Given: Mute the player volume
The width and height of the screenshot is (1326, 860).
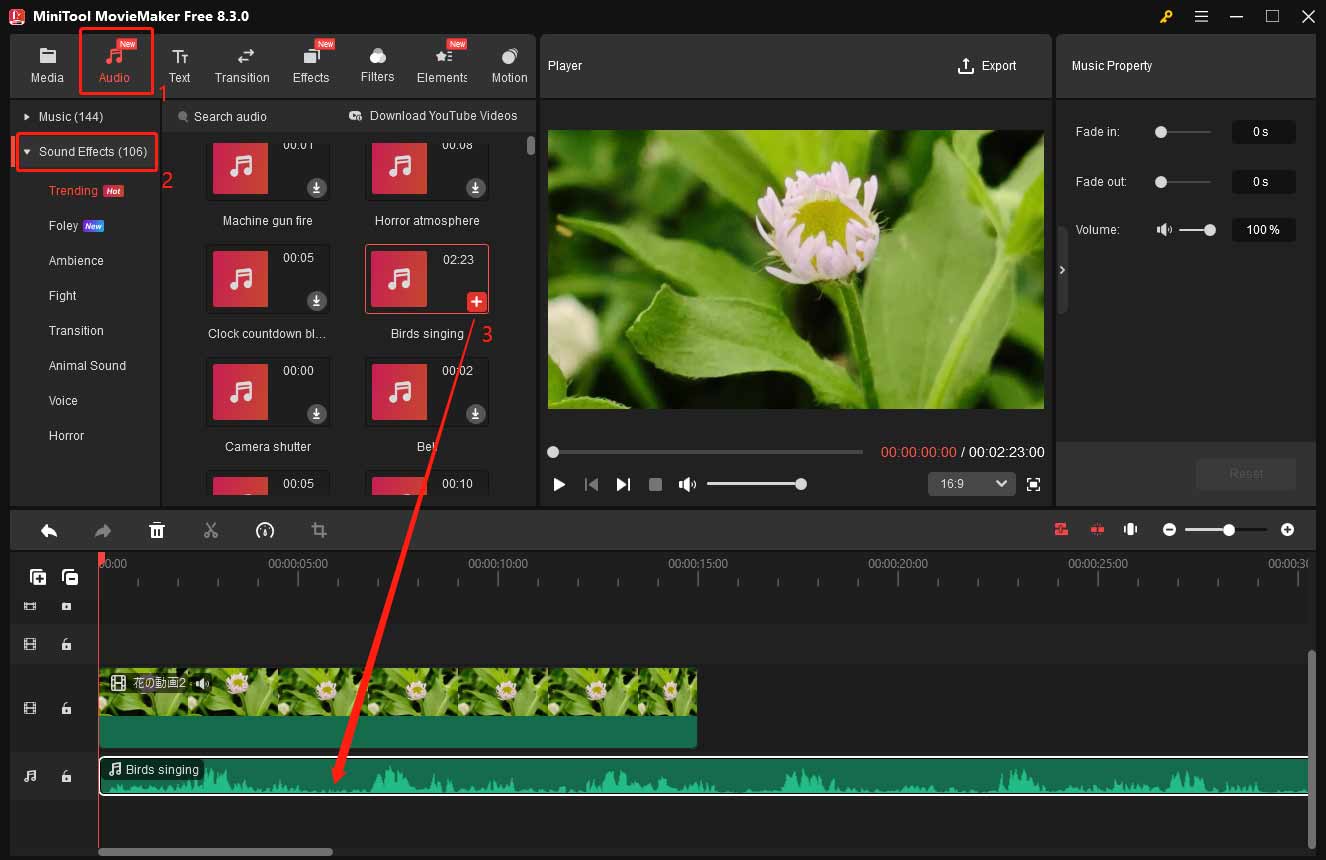Looking at the screenshot, I should (687, 484).
